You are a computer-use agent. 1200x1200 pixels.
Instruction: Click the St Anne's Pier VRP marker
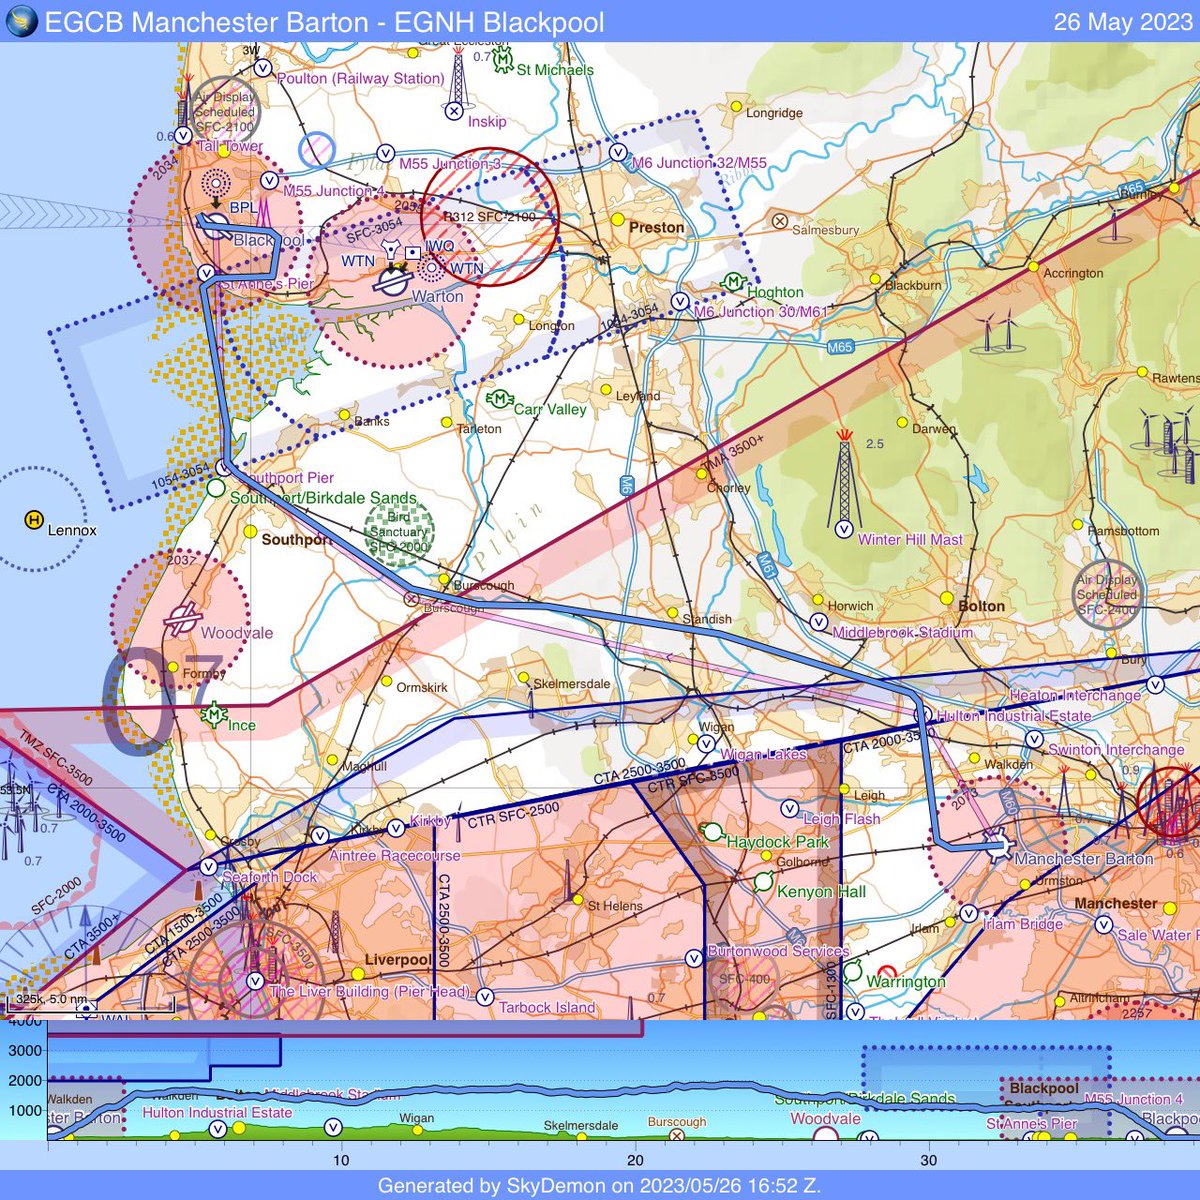tap(206, 273)
